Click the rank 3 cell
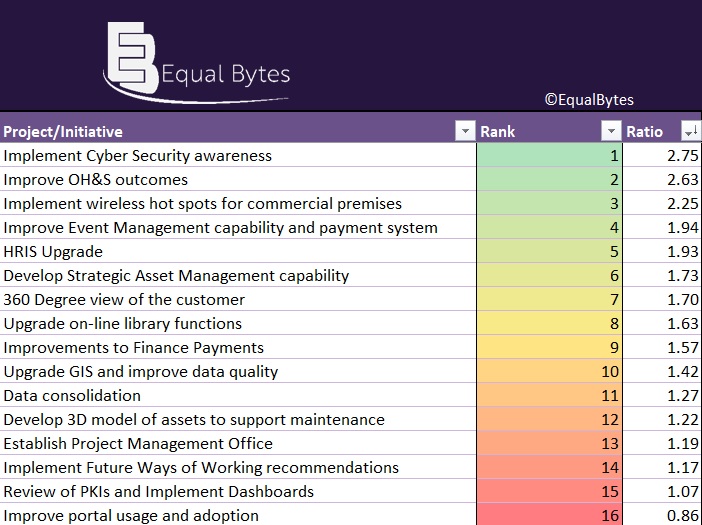This screenshot has height=525, width=702. (549, 203)
